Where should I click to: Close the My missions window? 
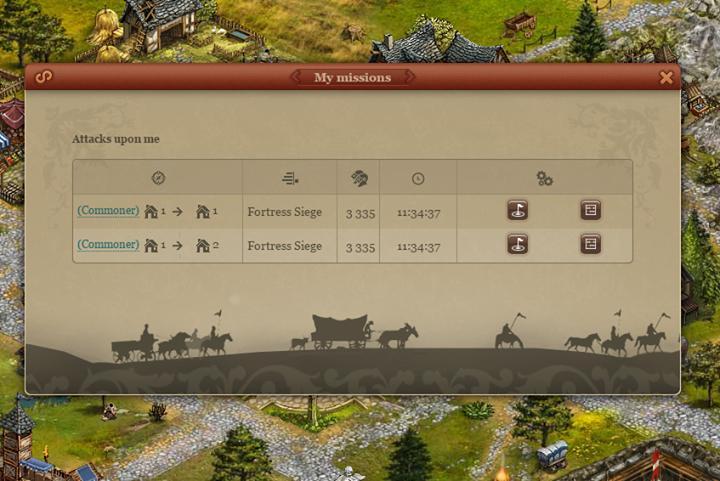[x=665, y=77]
